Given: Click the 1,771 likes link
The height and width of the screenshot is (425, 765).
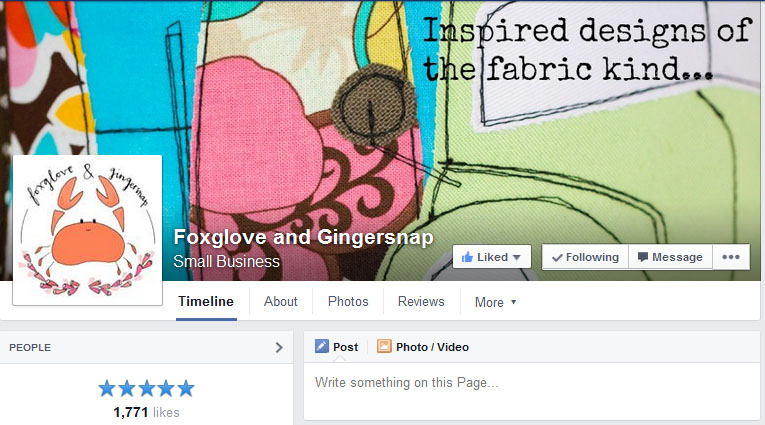Looking at the screenshot, I should pos(146,412).
